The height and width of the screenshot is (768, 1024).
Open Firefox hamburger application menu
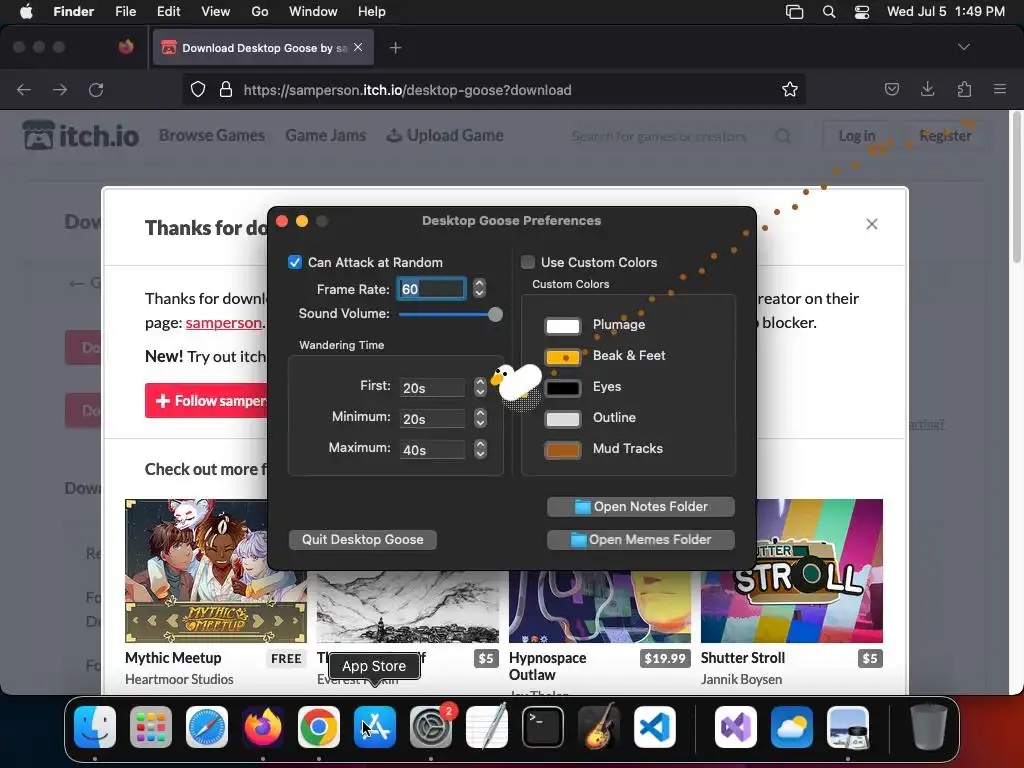pyautogui.click(x=1000, y=89)
